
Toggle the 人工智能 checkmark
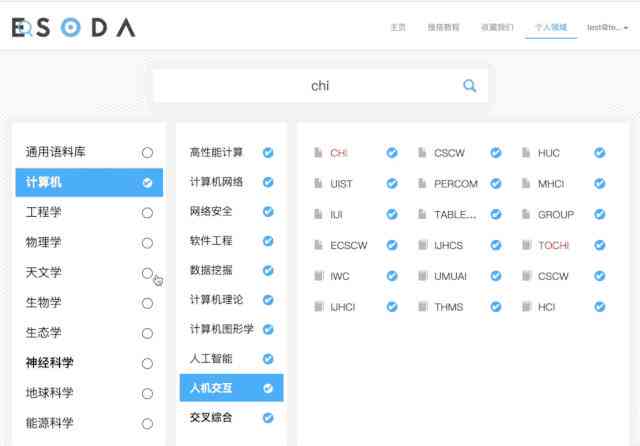tap(268, 359)
